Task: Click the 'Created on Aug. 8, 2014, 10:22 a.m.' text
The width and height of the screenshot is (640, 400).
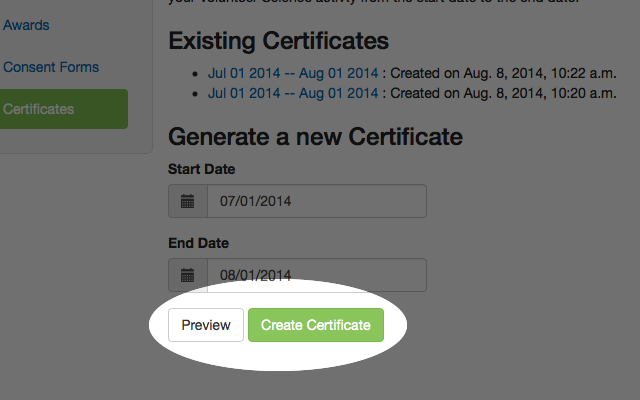Action: click(503, 73)
